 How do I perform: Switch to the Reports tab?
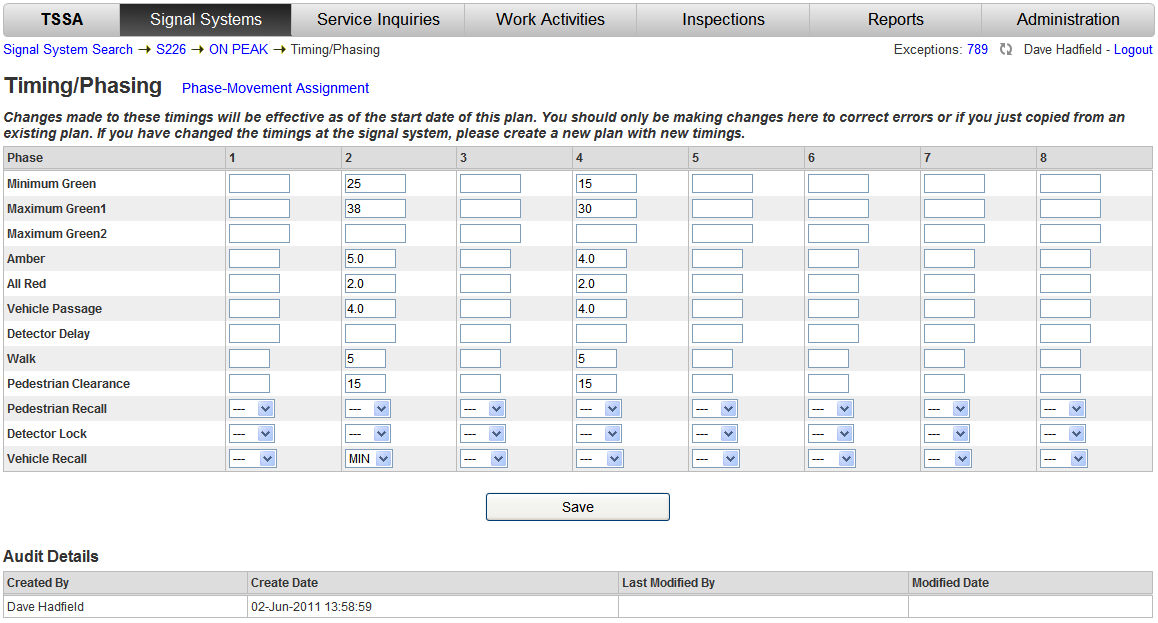tap(895, 19)
